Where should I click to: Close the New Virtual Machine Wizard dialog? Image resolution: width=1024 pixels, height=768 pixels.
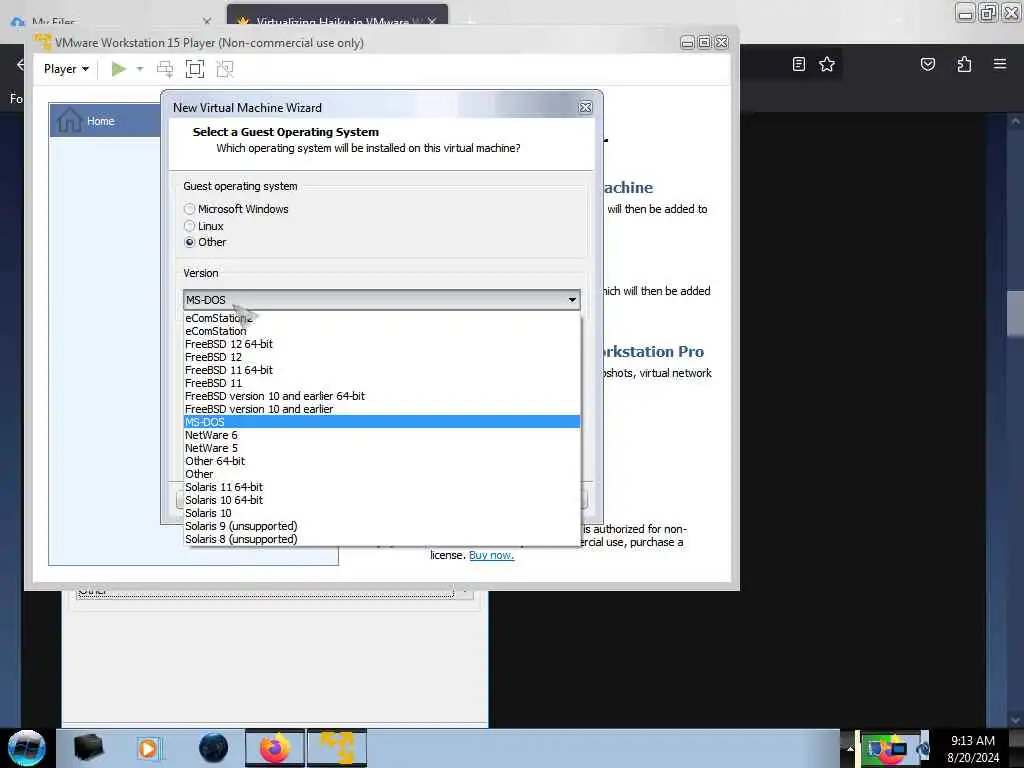point(585,108)
